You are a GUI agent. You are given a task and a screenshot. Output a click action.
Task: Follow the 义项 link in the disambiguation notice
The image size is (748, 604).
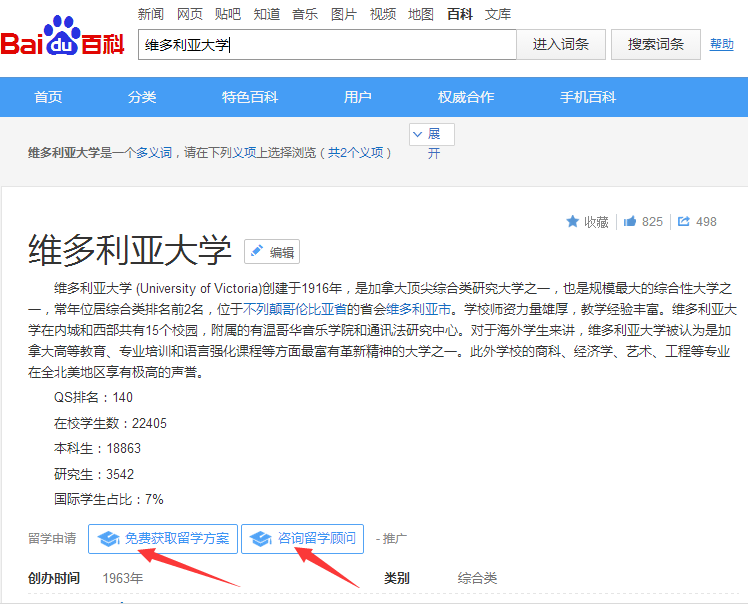(x=244, y=153)
